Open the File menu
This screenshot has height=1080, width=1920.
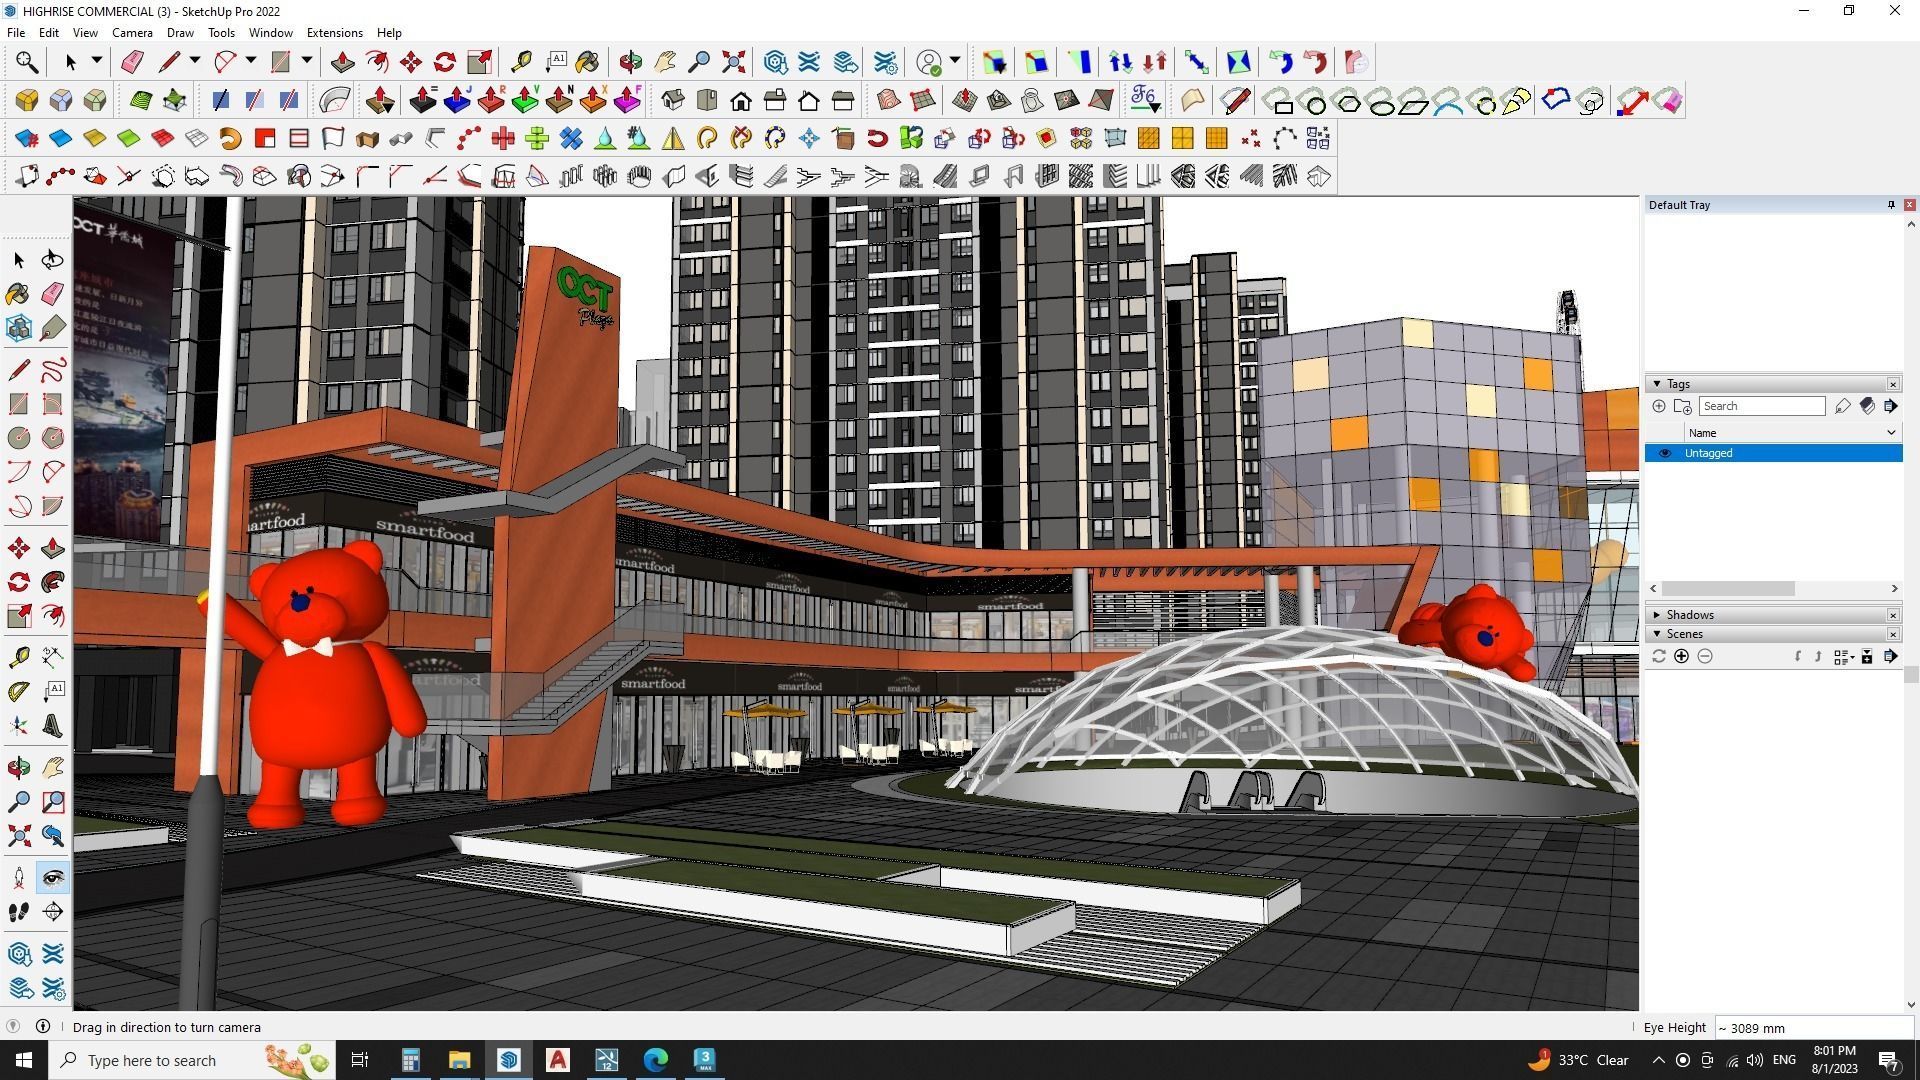pyautogui.click(x=16, y=33)
